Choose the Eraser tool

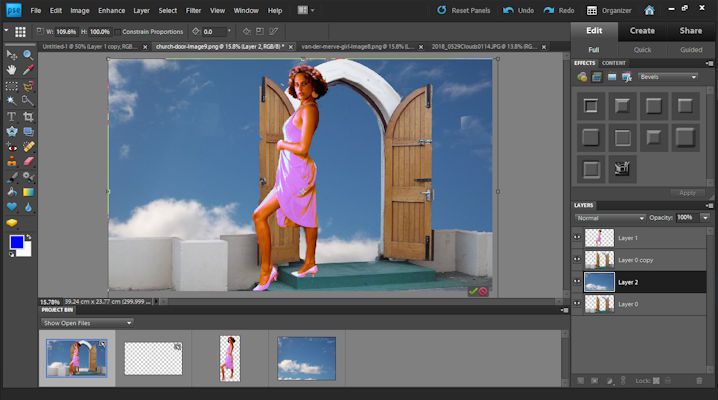28,160
